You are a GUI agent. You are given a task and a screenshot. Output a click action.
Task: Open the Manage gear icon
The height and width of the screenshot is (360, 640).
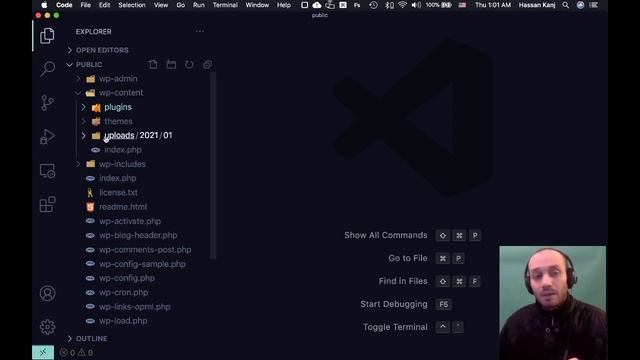47,327
